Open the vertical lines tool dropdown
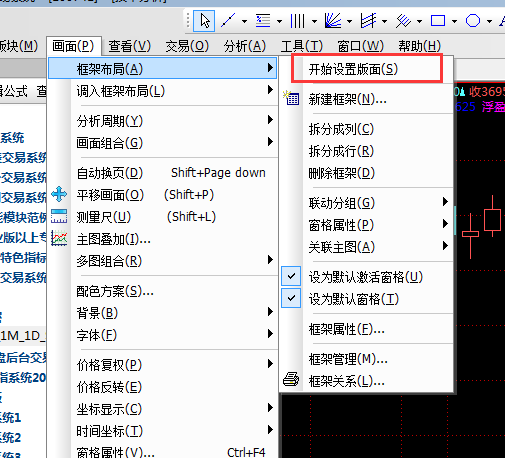The height and width of the screenshot is (458, 505). (x=314, y=22)
